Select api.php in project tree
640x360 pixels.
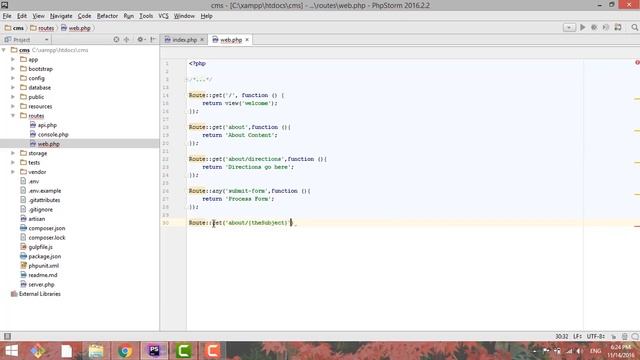coord(43,125)
